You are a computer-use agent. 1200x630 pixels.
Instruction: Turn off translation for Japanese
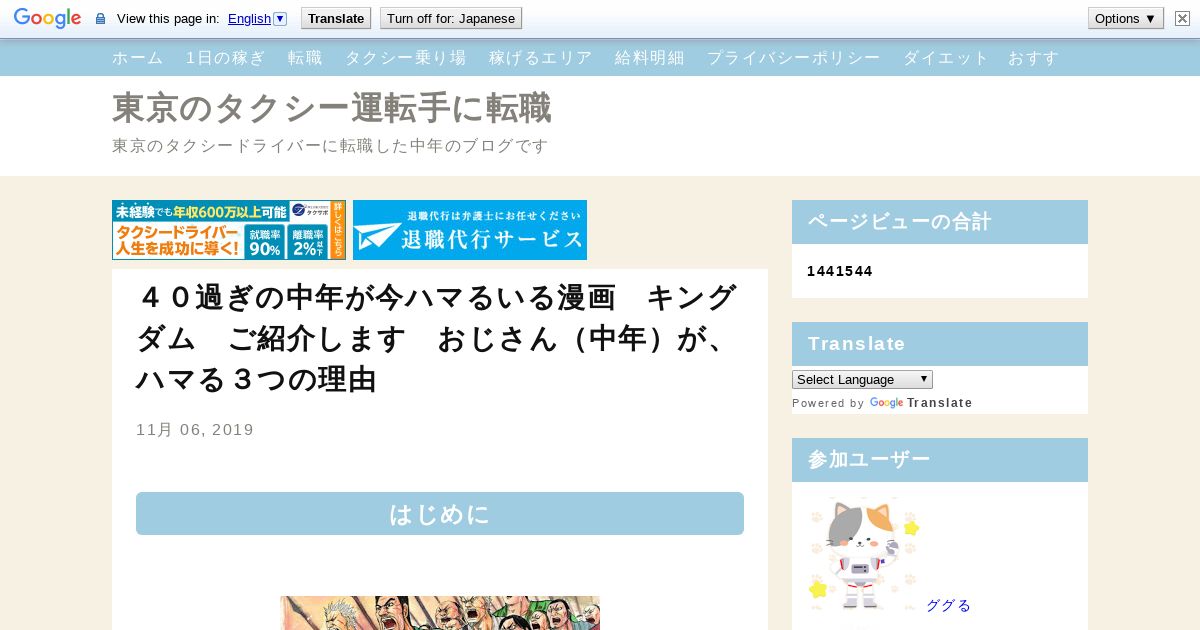(x=451, y=18)
